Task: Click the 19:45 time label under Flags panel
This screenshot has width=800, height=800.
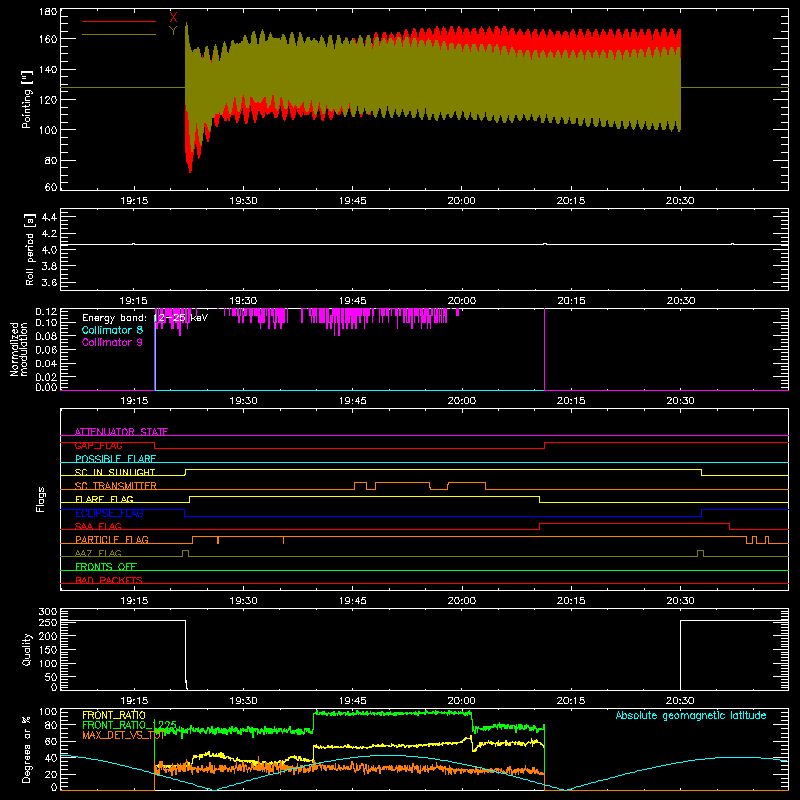Action: click(353, 601)
